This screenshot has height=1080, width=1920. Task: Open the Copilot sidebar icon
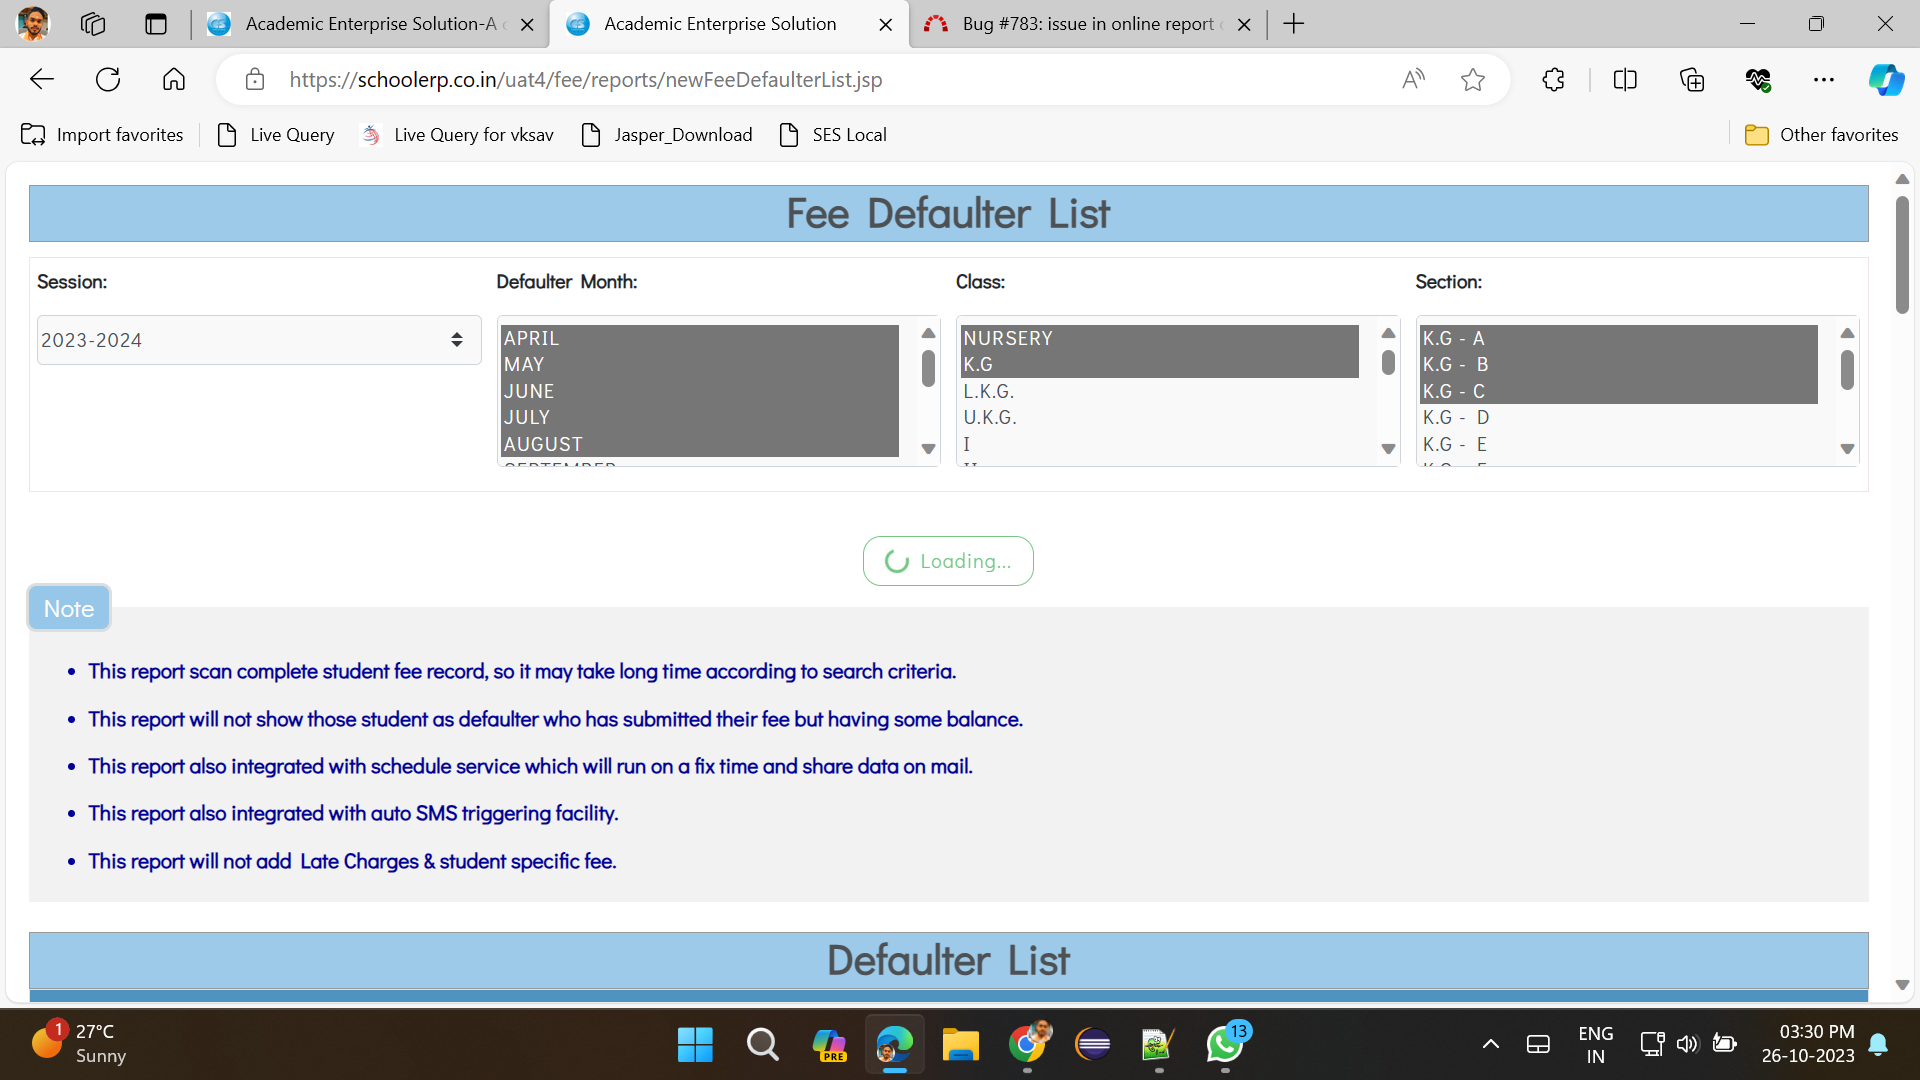coord(1886,80)
